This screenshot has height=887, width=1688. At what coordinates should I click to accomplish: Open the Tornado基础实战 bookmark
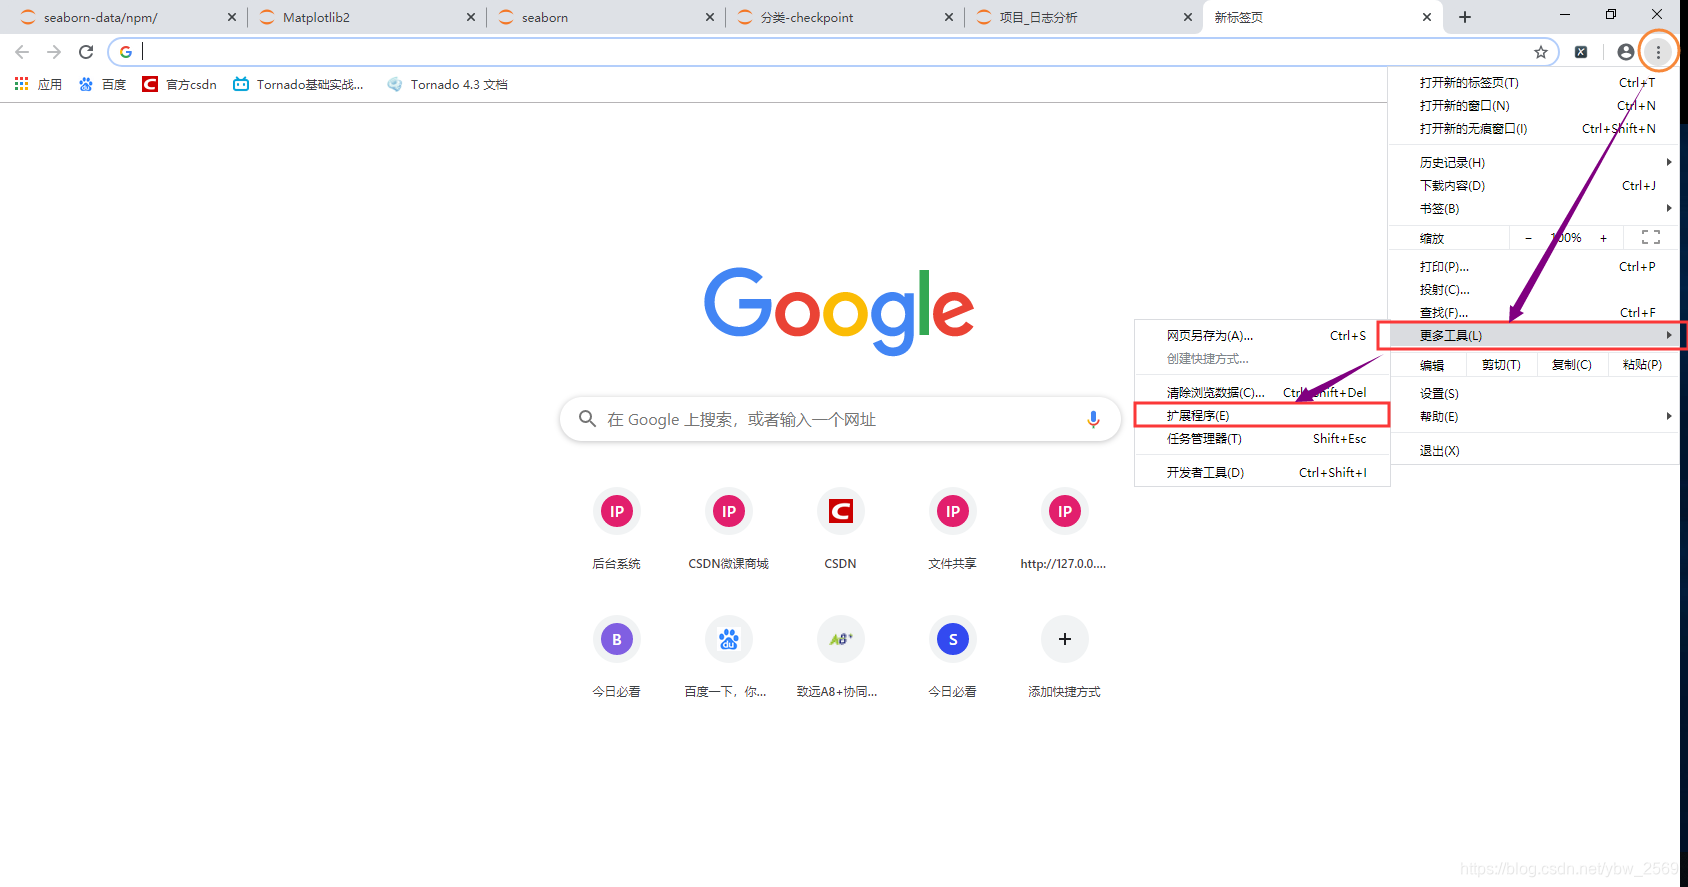(x=298, y=84)
